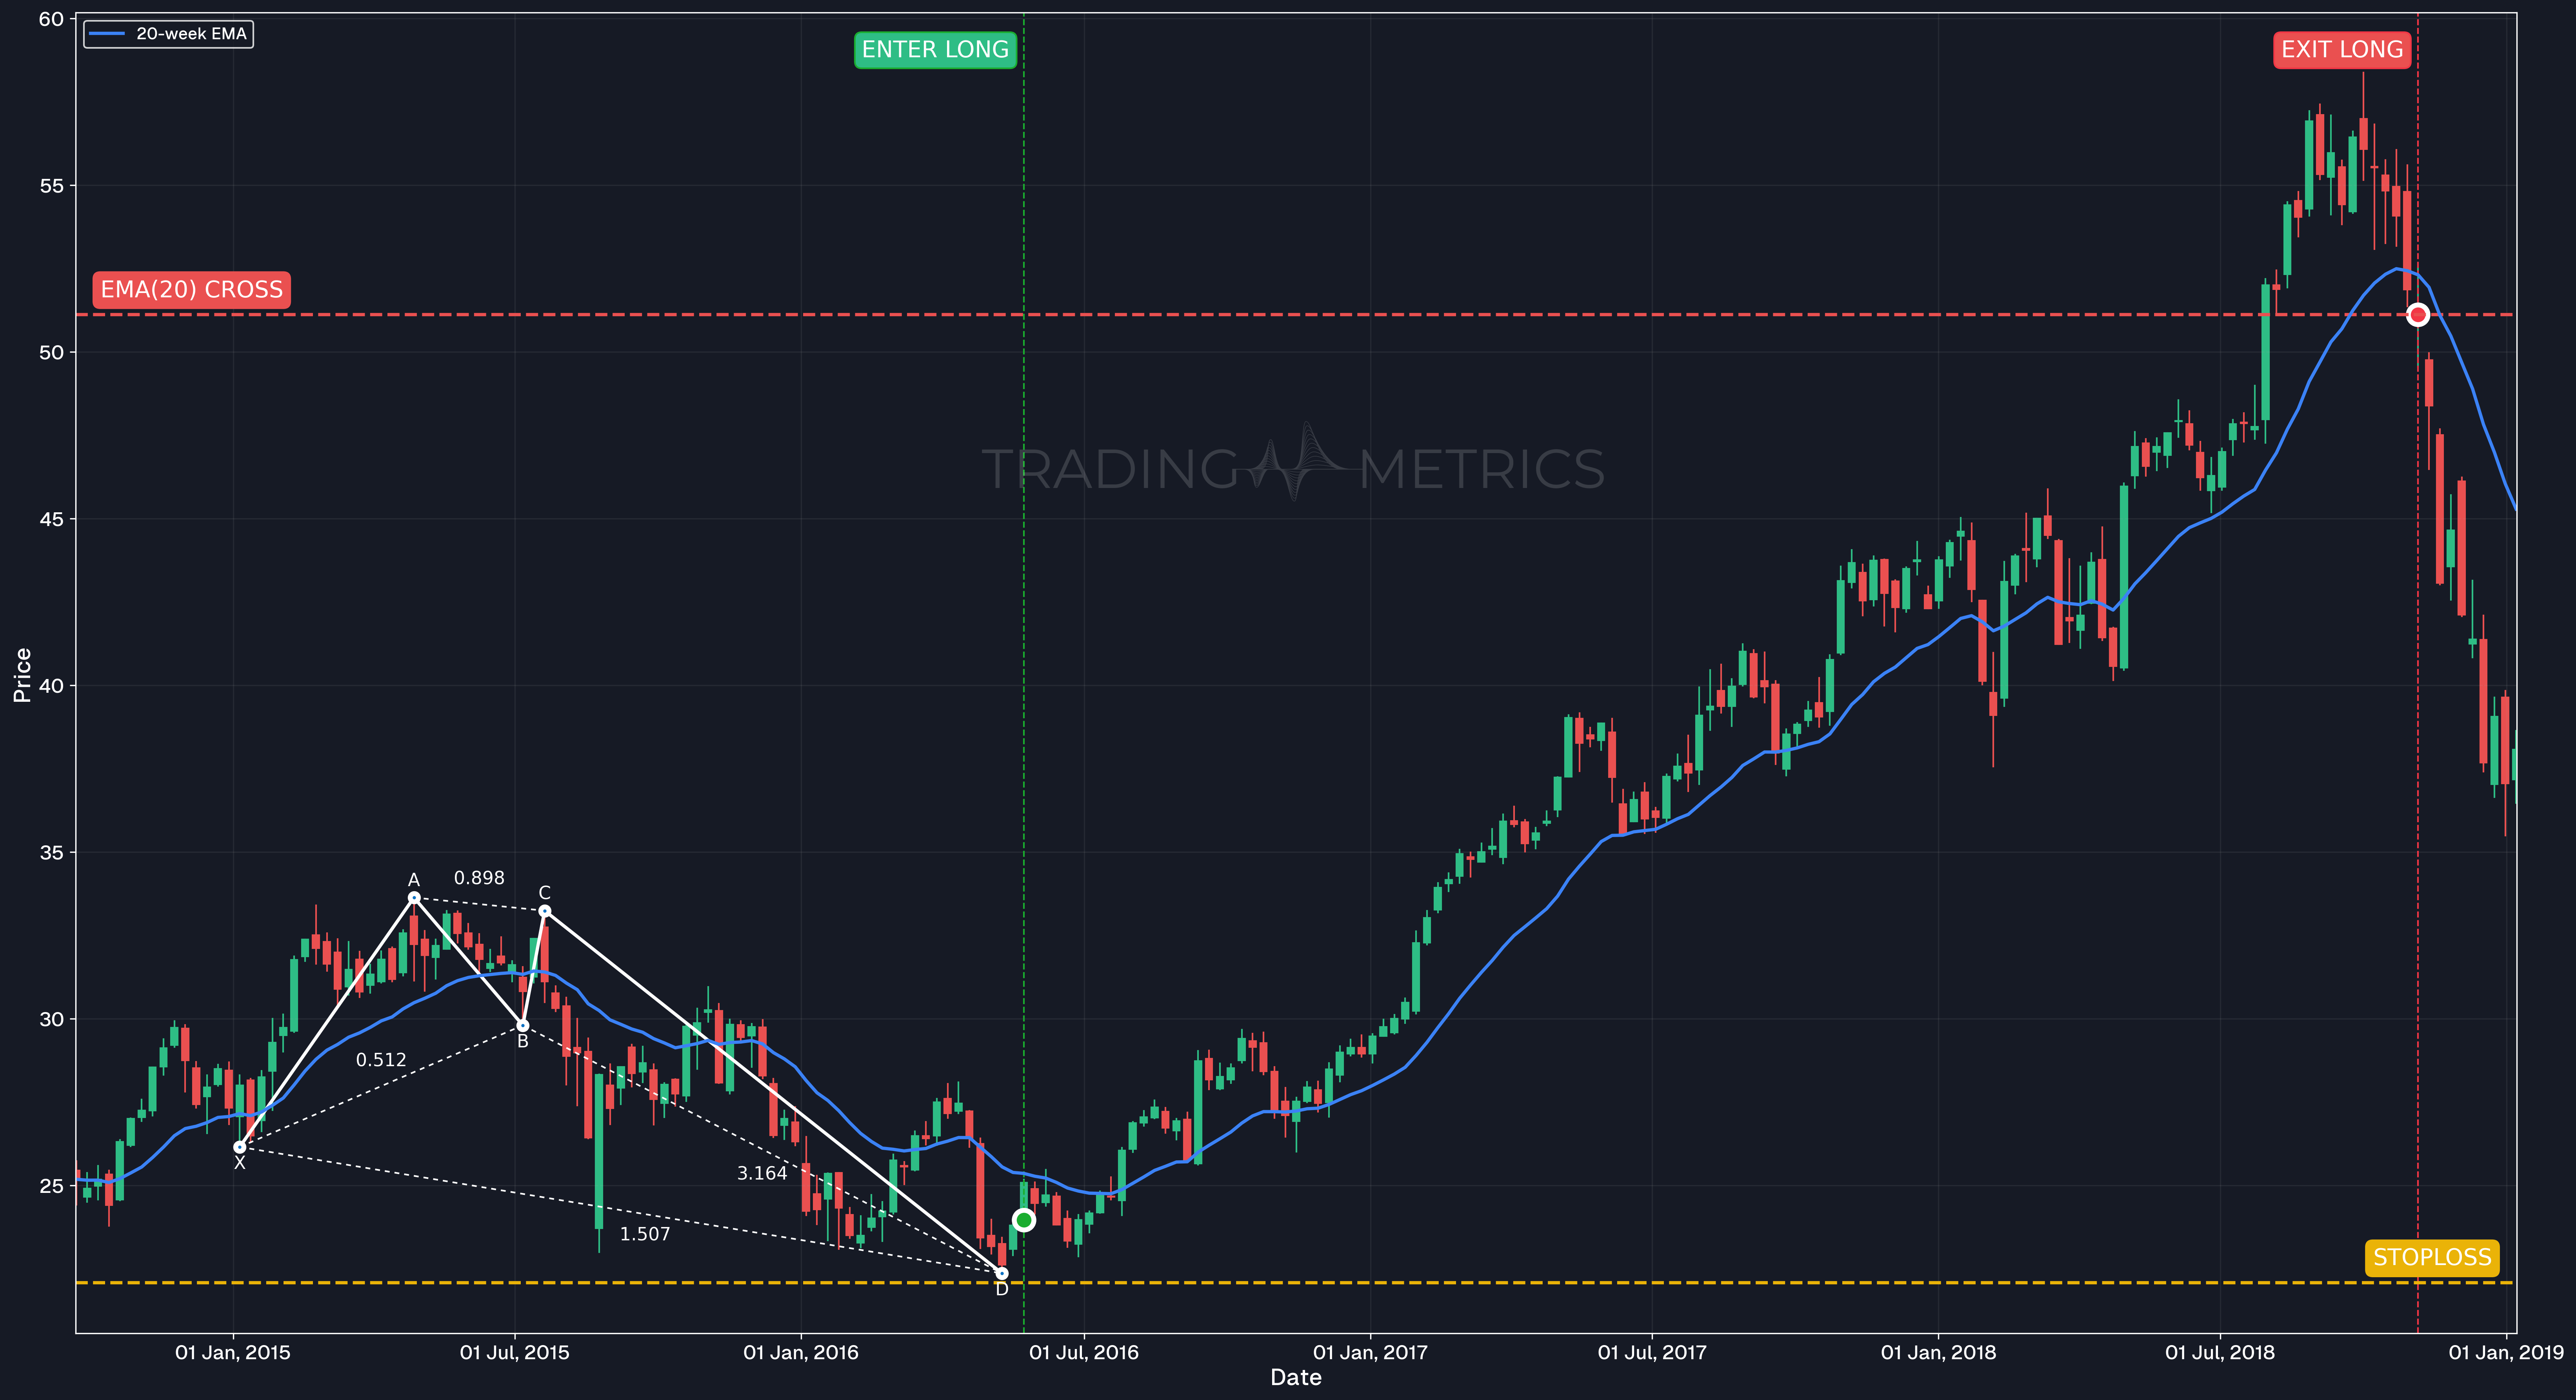Image resolution: width=2576 pixels, height=1400 pixels.
Task: Click the 40 price tick label
Action: point(51,686)
